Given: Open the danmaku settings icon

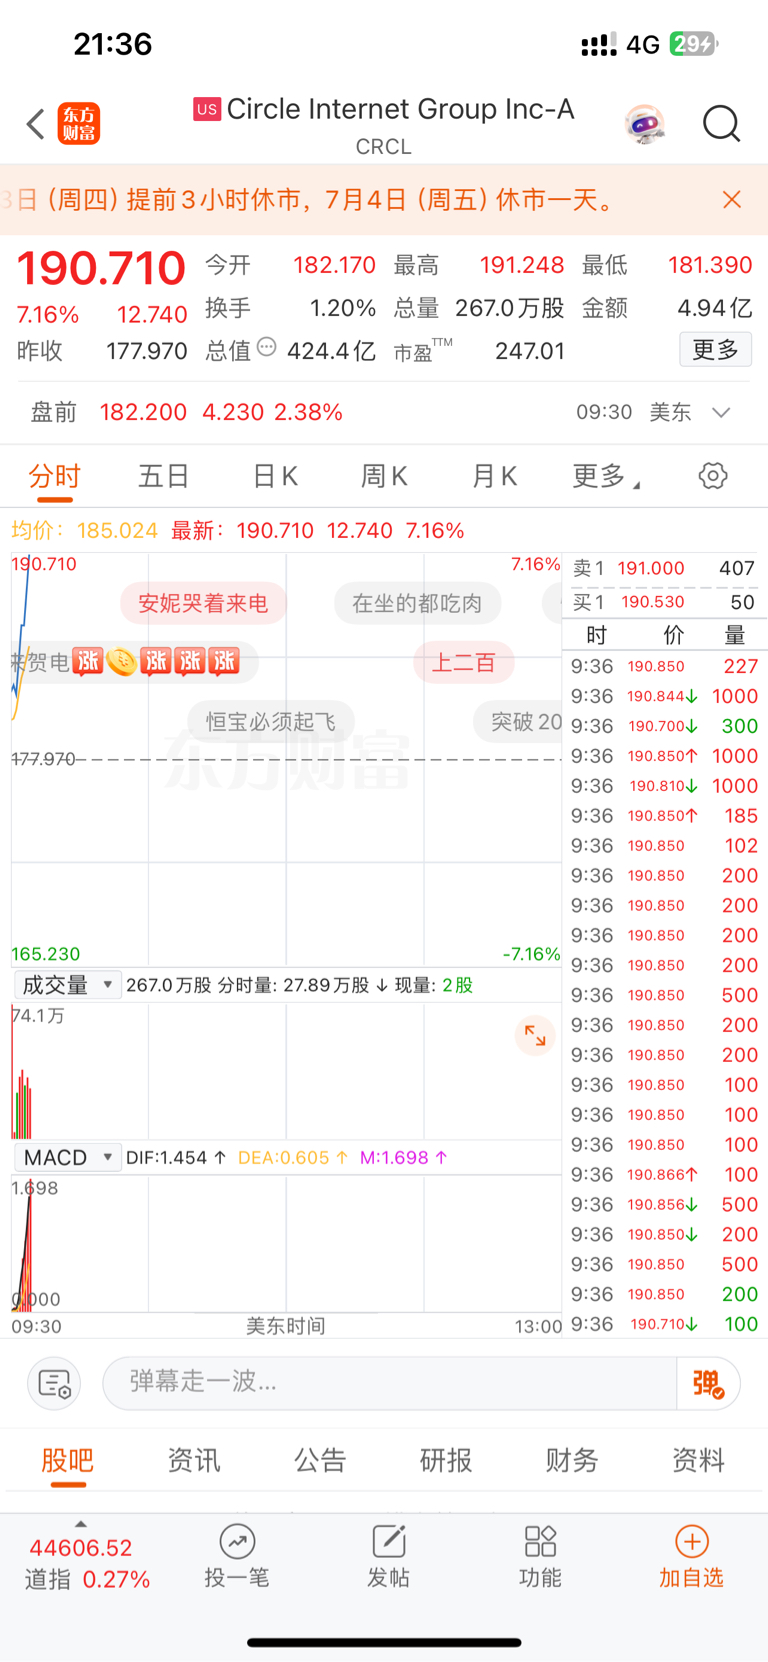Looking at the screenshot, I should click(54, 1384).
